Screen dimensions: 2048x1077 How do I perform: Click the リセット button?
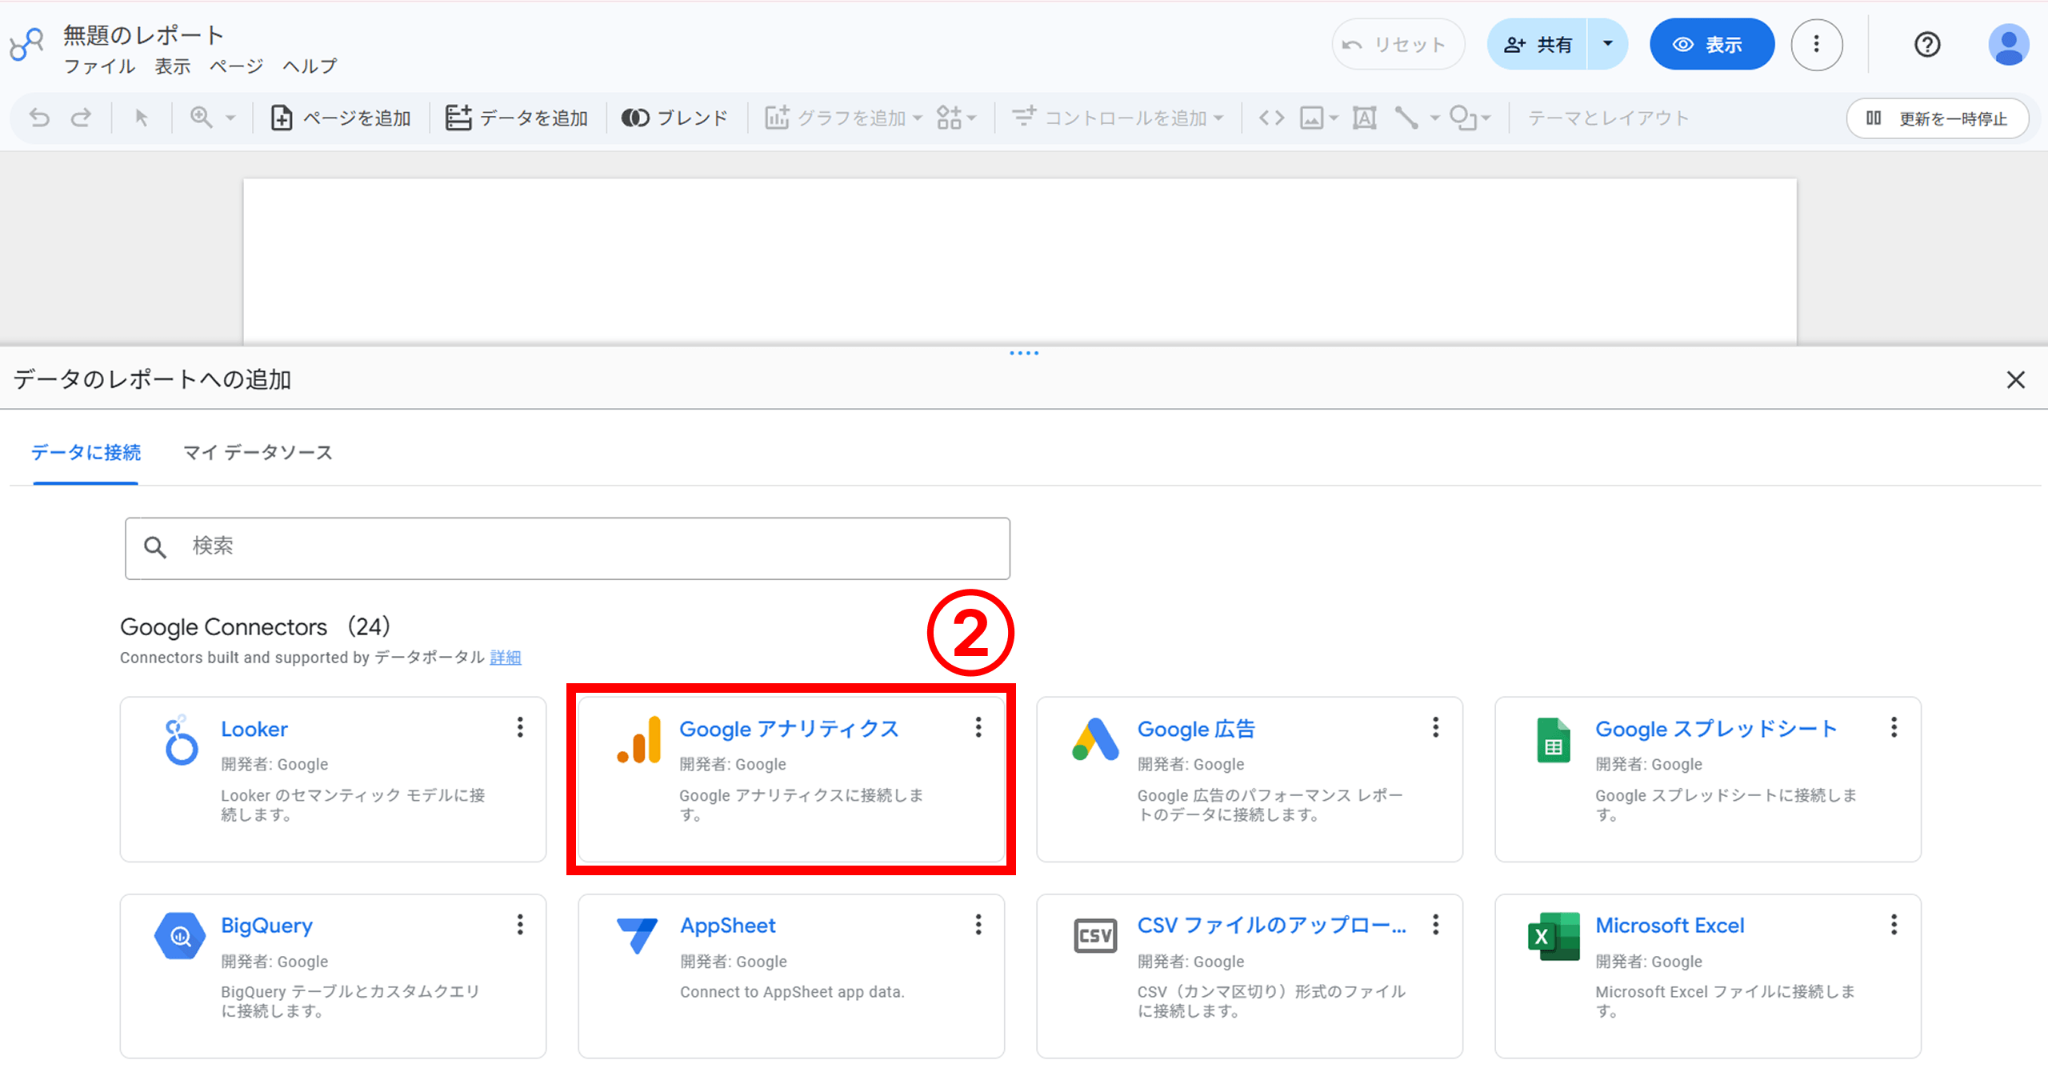click(x=1397, y=45)
